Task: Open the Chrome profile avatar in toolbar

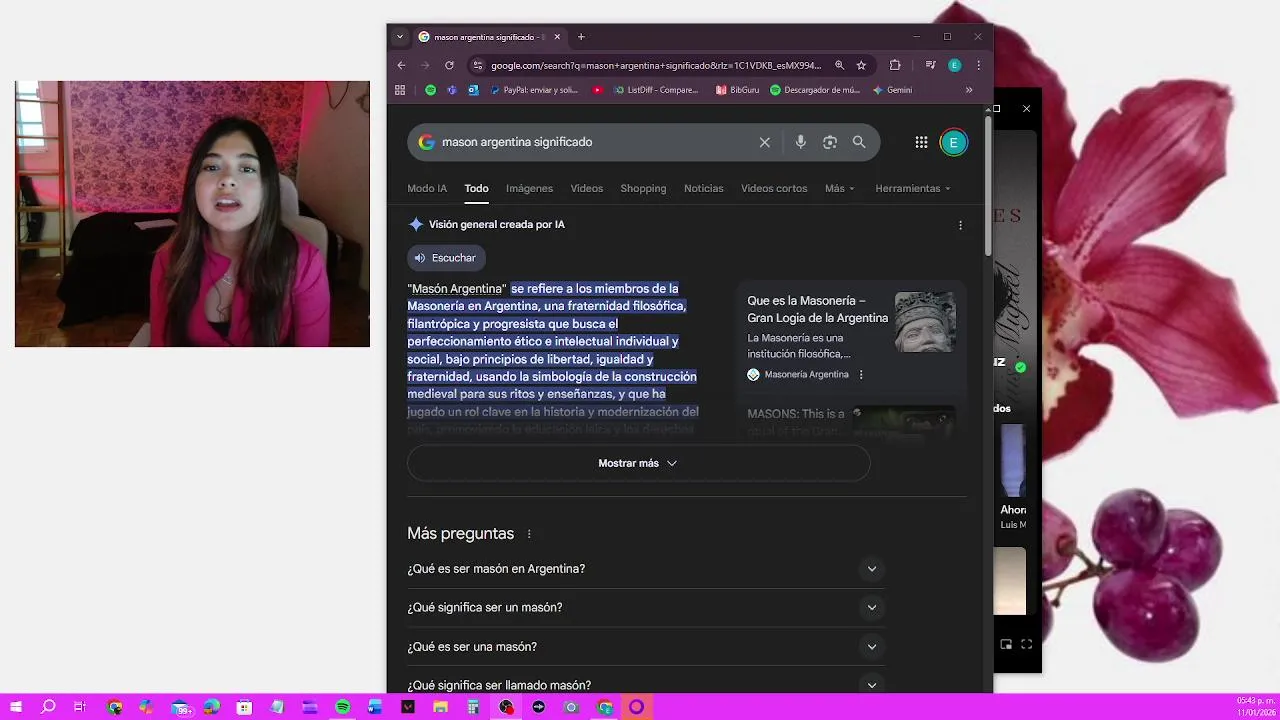Action: (x=954, y=65)
